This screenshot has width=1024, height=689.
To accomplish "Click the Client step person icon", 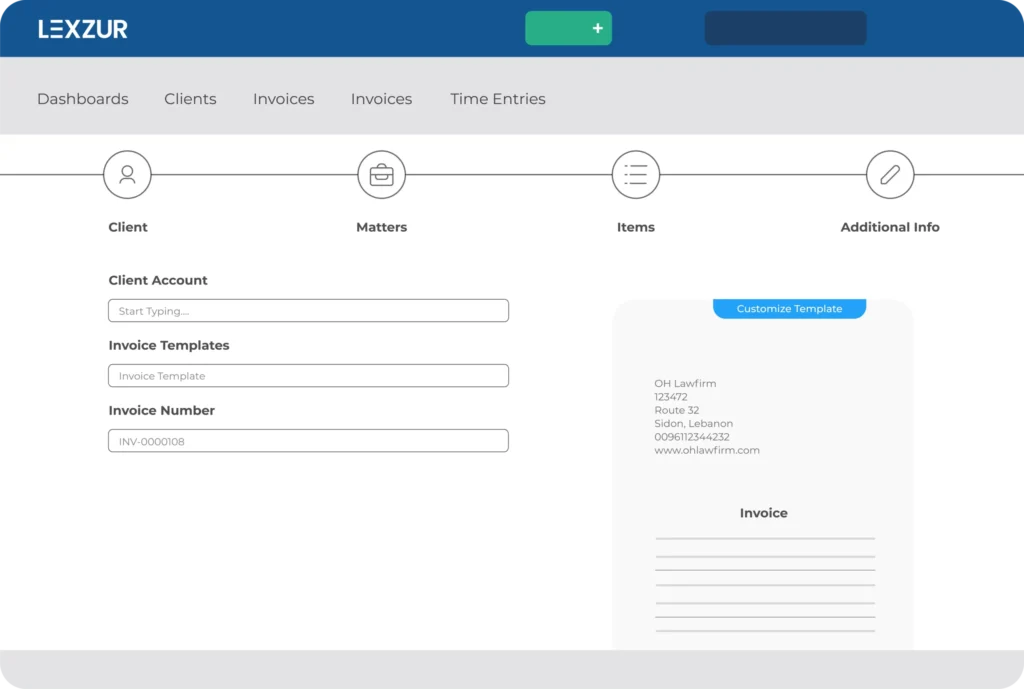I will coord(127,175).
